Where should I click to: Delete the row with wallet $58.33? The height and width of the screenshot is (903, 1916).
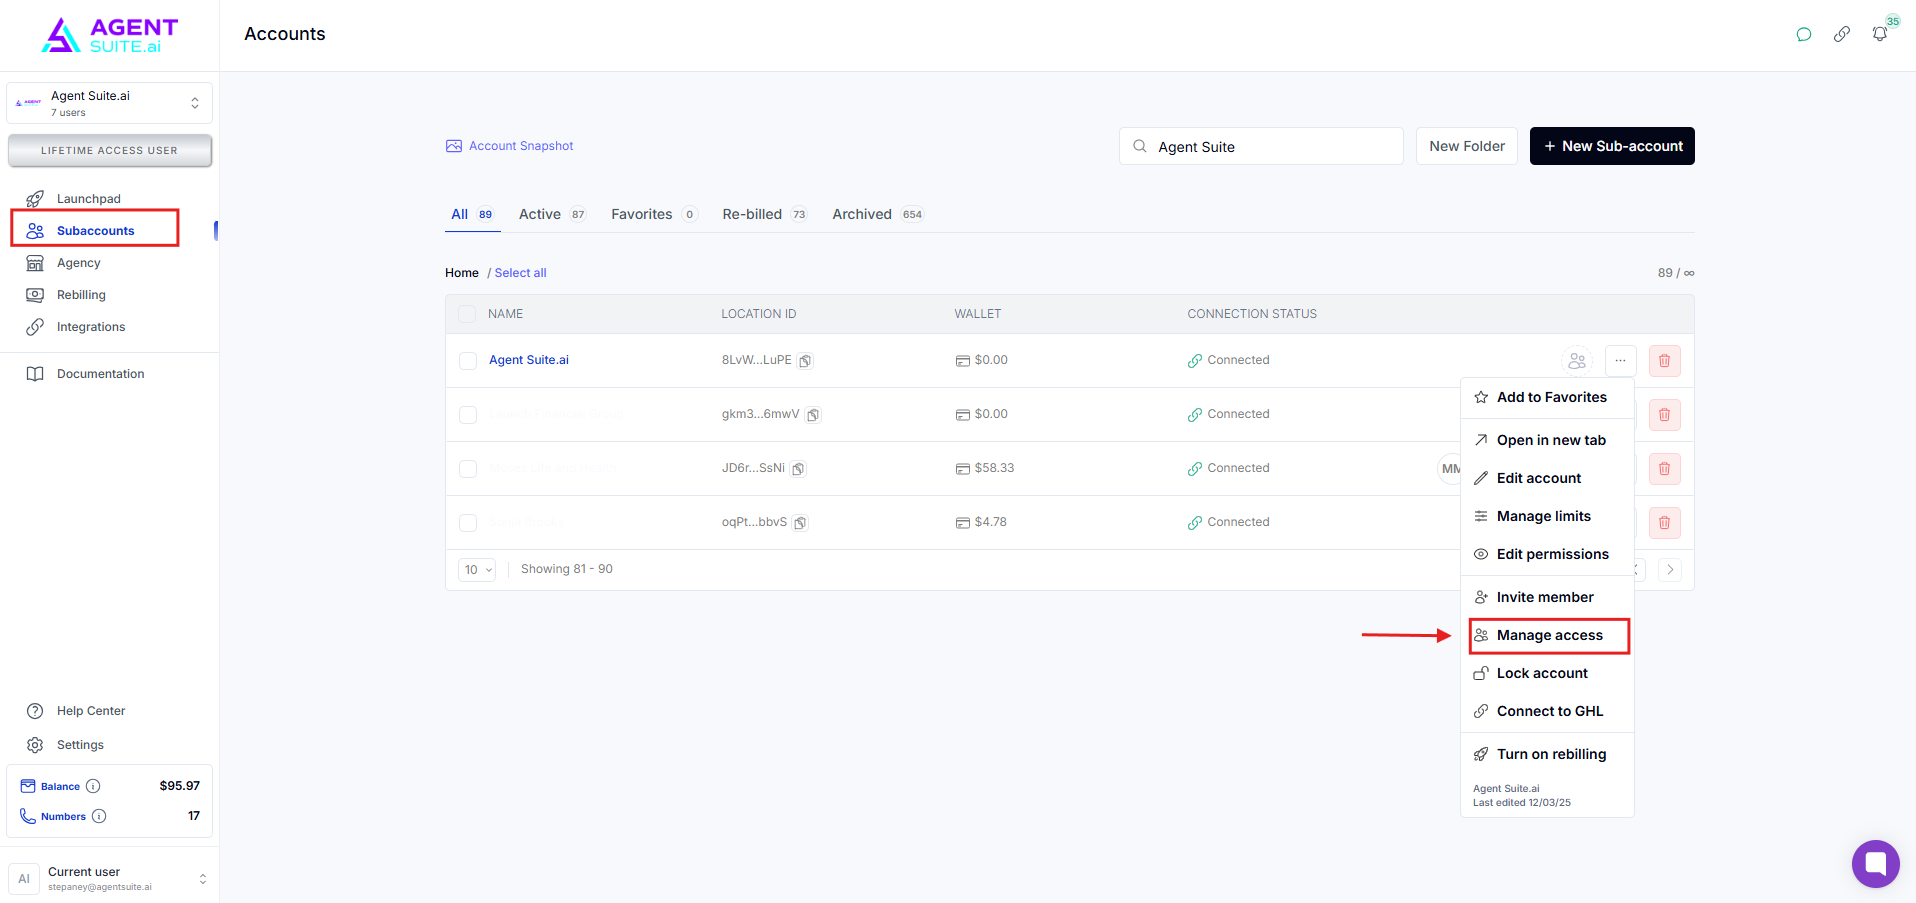1665,469
